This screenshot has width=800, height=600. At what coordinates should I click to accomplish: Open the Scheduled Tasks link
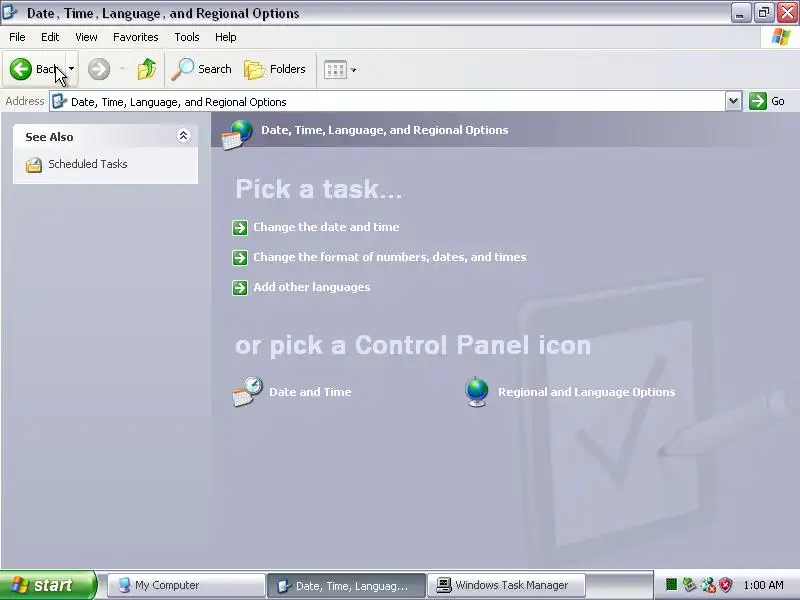tap(87, 164)
